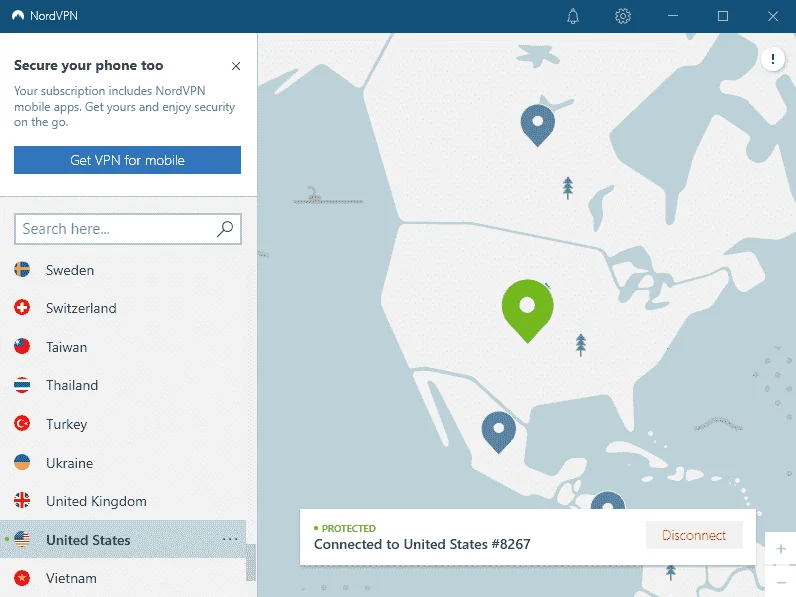Image resolution: width=796 pixels, height=597 pixels.
Task: Click Get VPN for mobile button
Action: tap(127, 160)
